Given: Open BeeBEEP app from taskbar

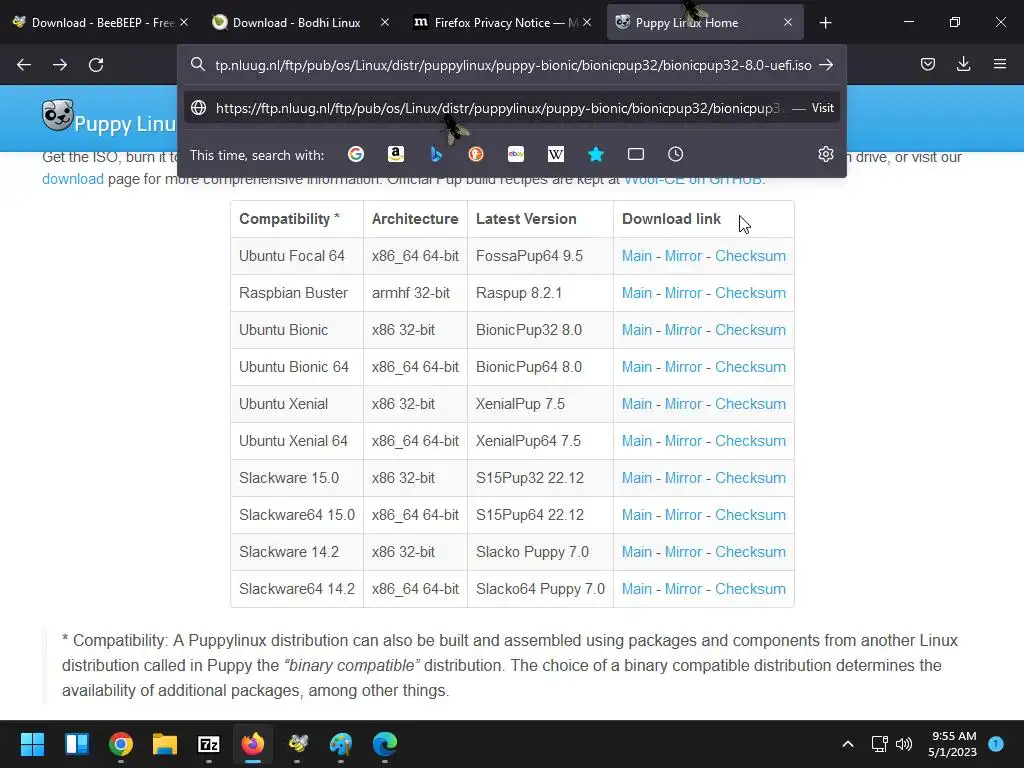Looking at the screenshot, I should 298,744.
